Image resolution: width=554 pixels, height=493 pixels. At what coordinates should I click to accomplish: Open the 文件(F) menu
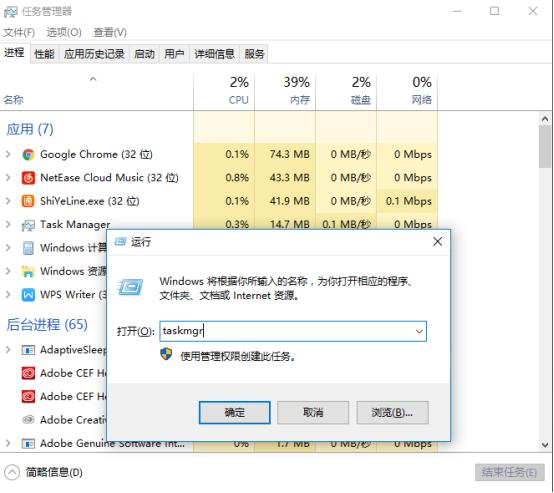point(19,33)
